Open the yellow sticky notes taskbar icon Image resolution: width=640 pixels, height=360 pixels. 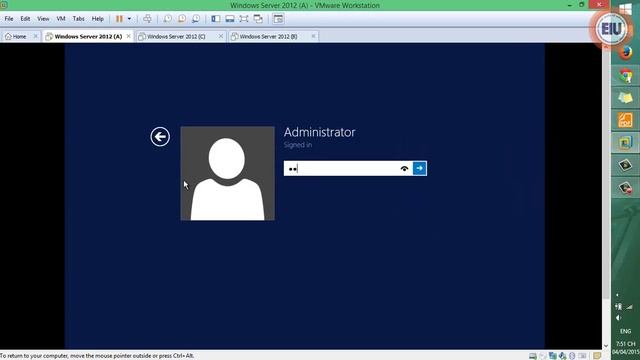point(625,98)
